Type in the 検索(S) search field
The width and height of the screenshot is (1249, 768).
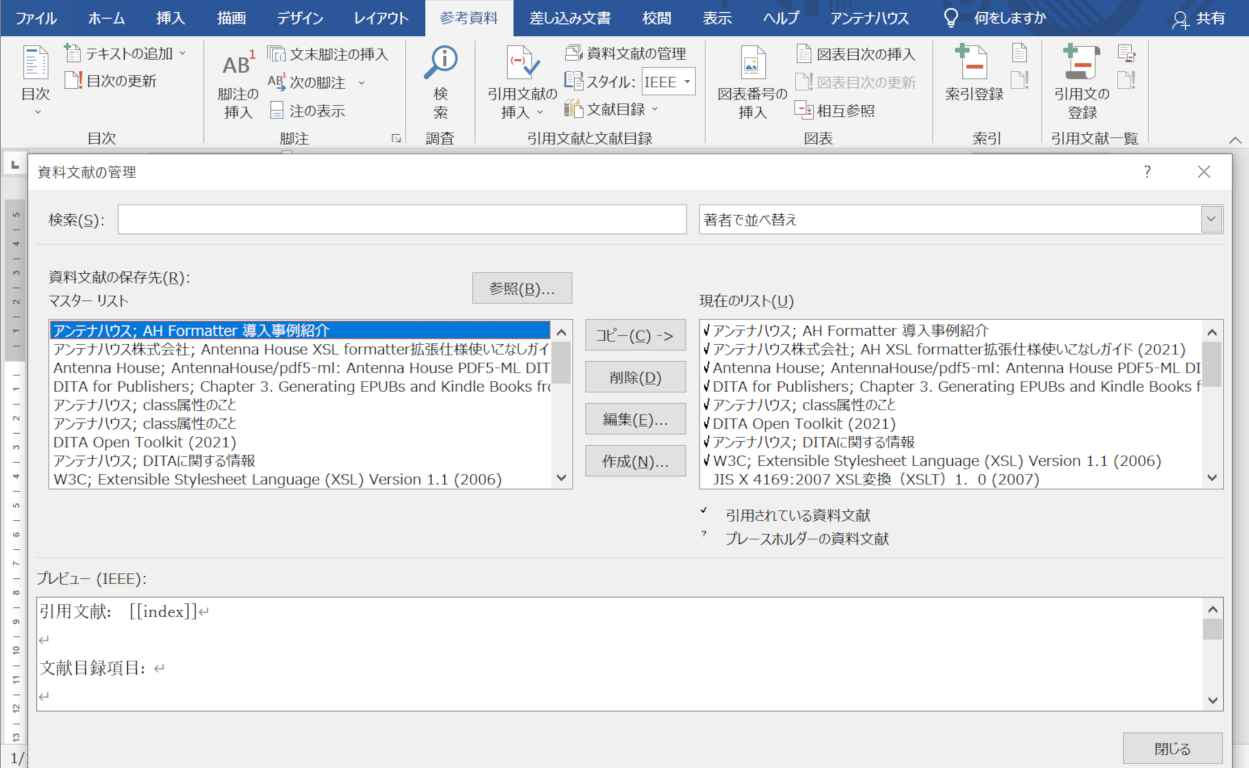pyautogui.click(x=400, y=219)
